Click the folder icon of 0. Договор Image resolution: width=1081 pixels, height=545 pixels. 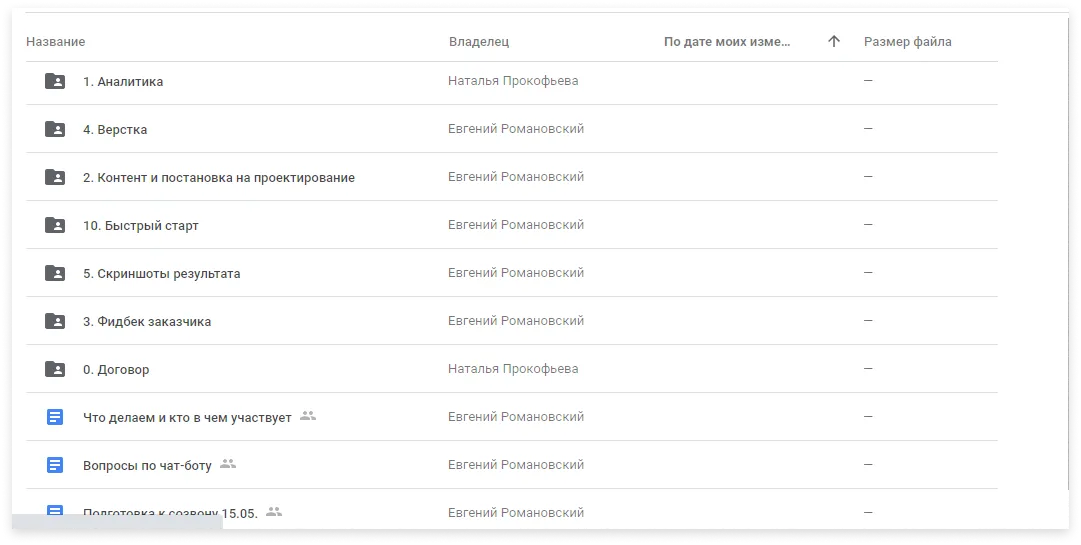tap(54, 369)
